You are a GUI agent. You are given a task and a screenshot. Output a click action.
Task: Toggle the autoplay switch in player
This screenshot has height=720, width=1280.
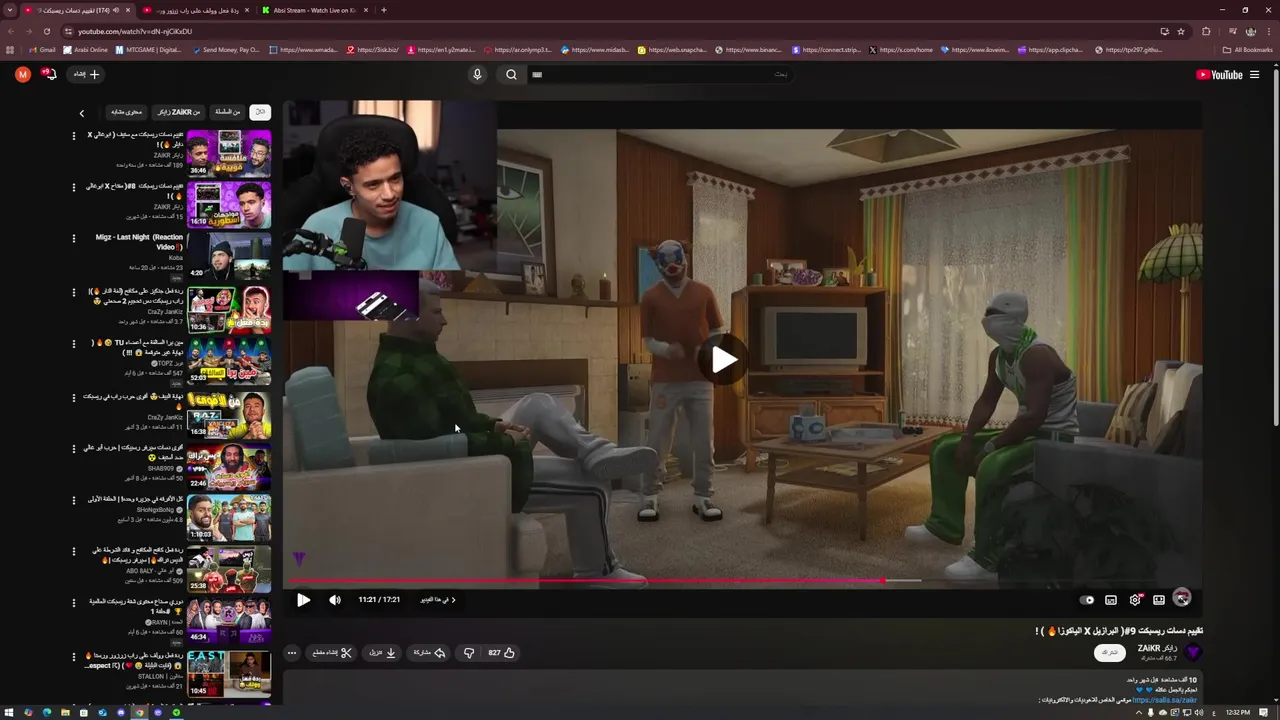click(1087, 600)
